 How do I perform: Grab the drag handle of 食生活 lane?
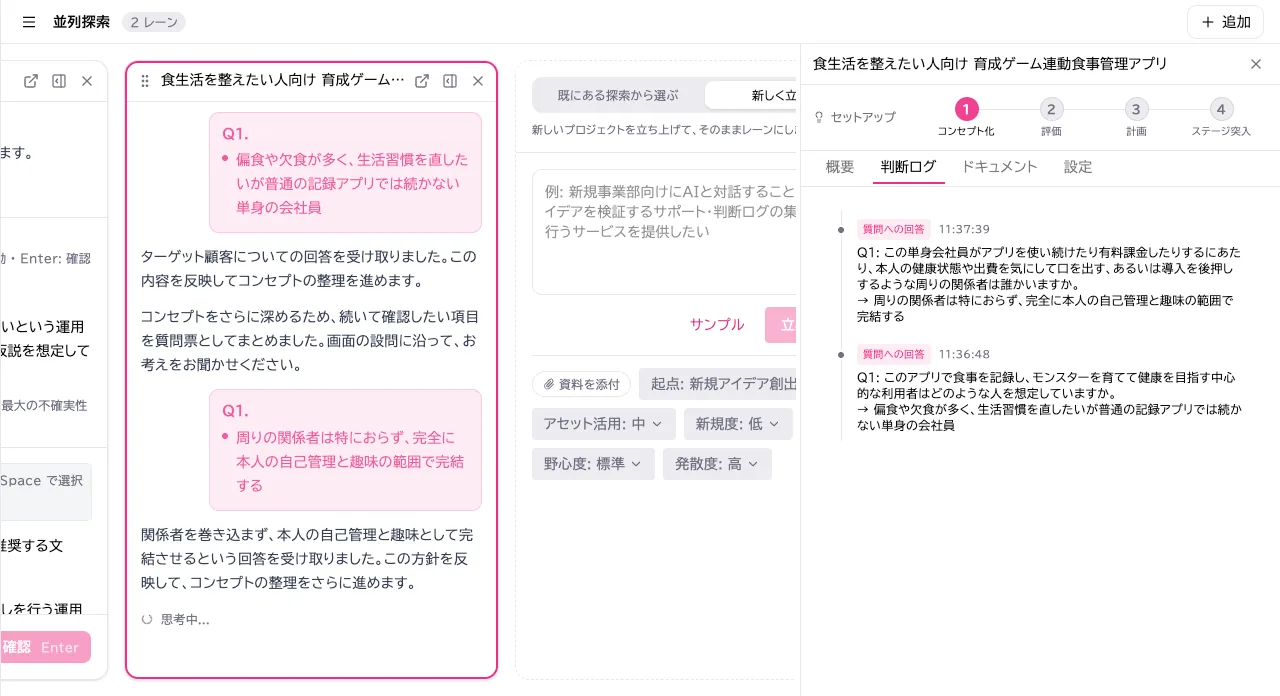click(x=145, y=81)
